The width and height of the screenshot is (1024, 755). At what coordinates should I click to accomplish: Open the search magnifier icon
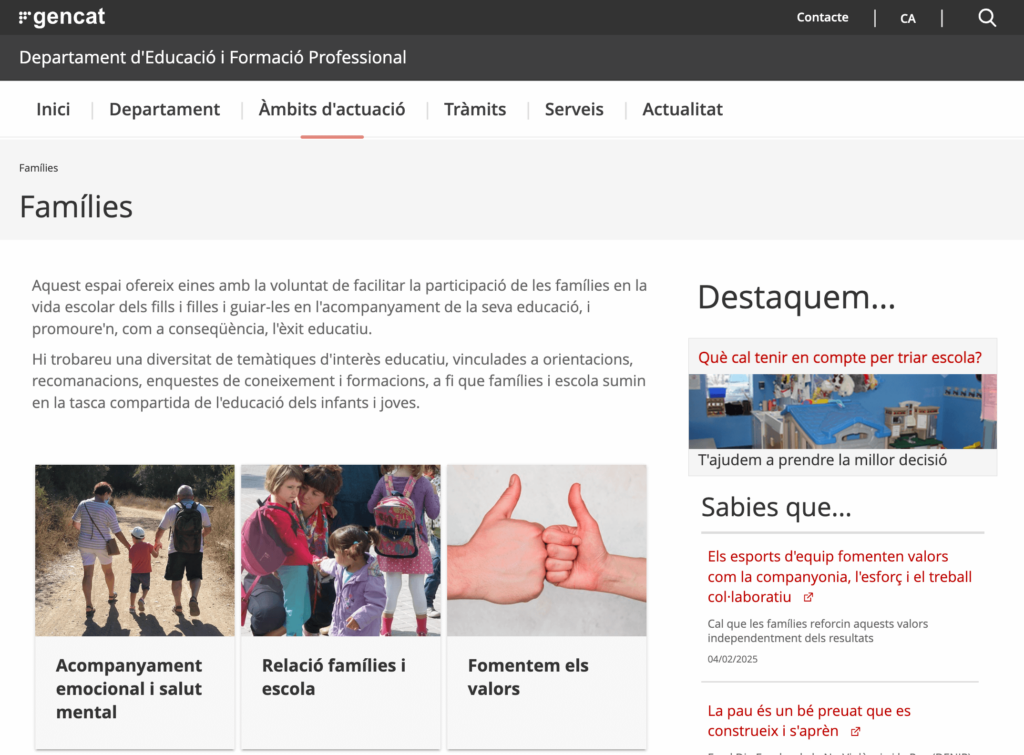pos(987,18)
